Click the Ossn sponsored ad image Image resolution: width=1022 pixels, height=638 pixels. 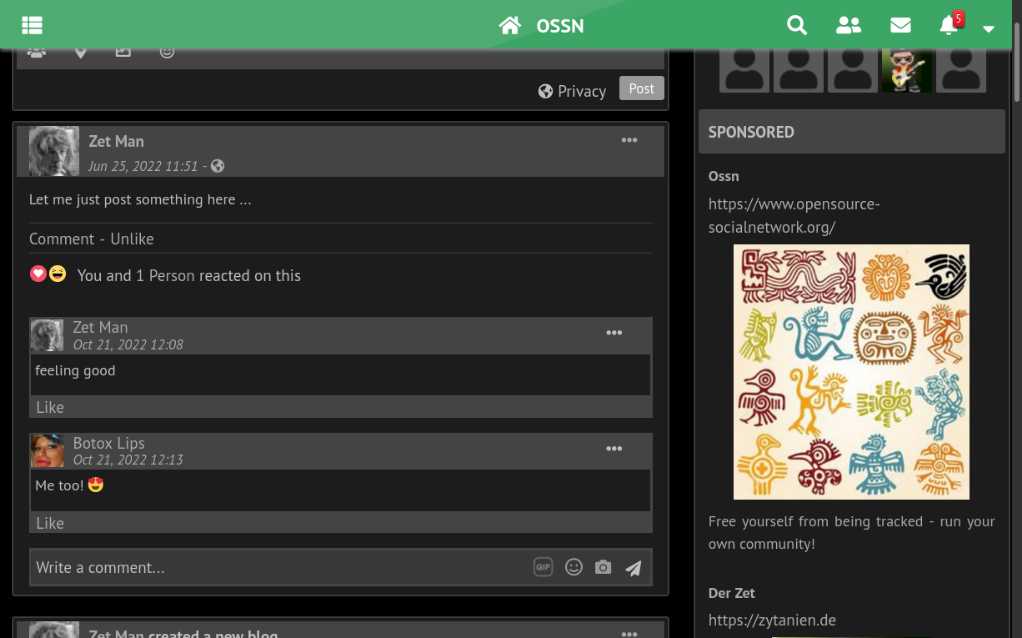[851, 372]
